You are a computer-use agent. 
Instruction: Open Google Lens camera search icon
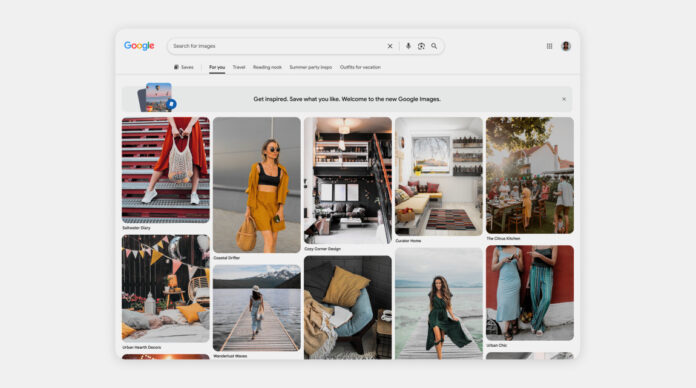click(x=421, y=46)
